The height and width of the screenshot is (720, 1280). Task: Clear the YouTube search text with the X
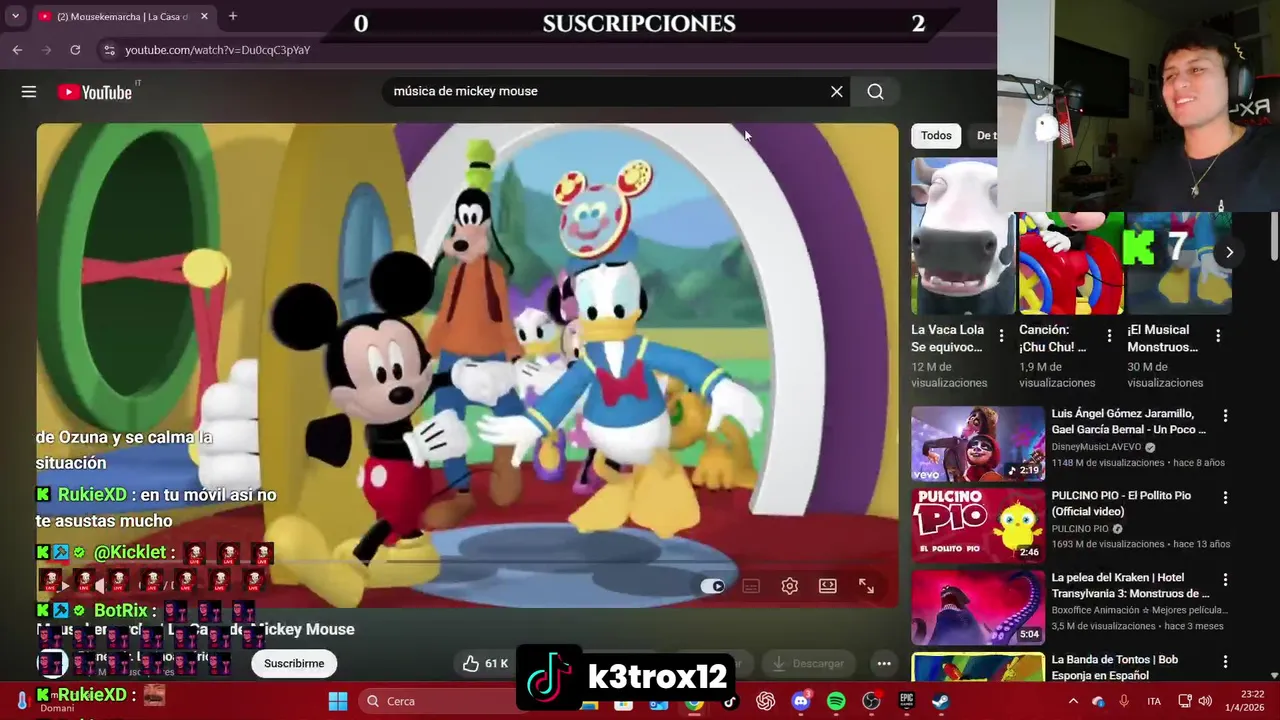[837, 91]
